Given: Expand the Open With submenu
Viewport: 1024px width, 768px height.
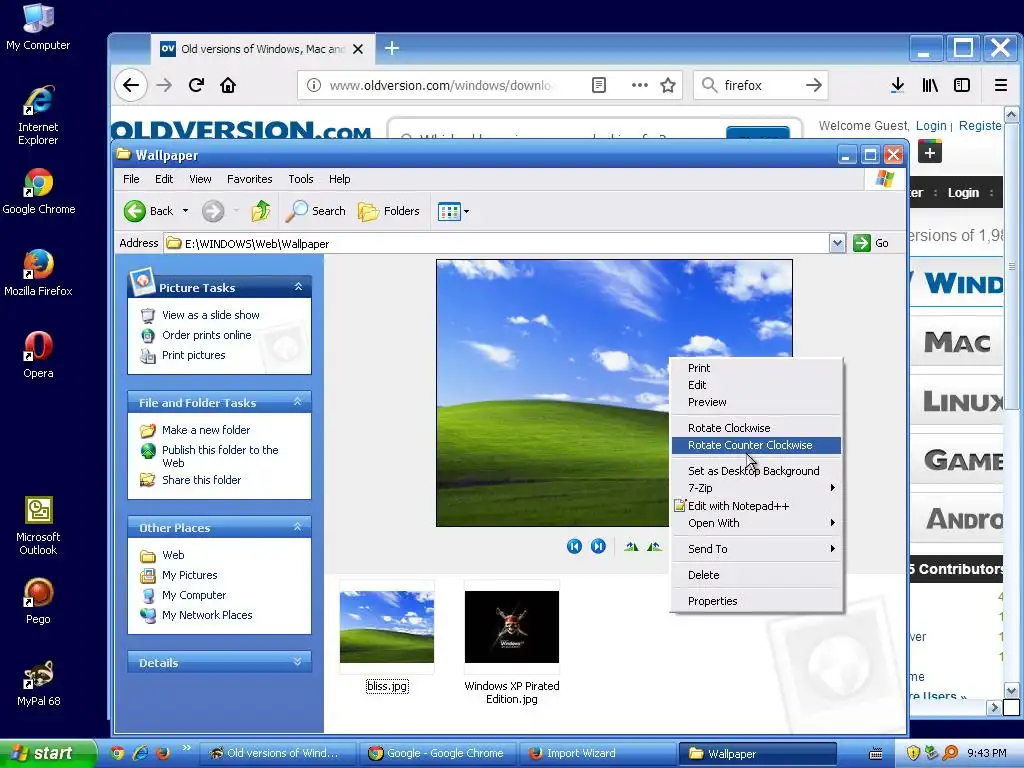Looking at the screenshot, I should point(756,523).
